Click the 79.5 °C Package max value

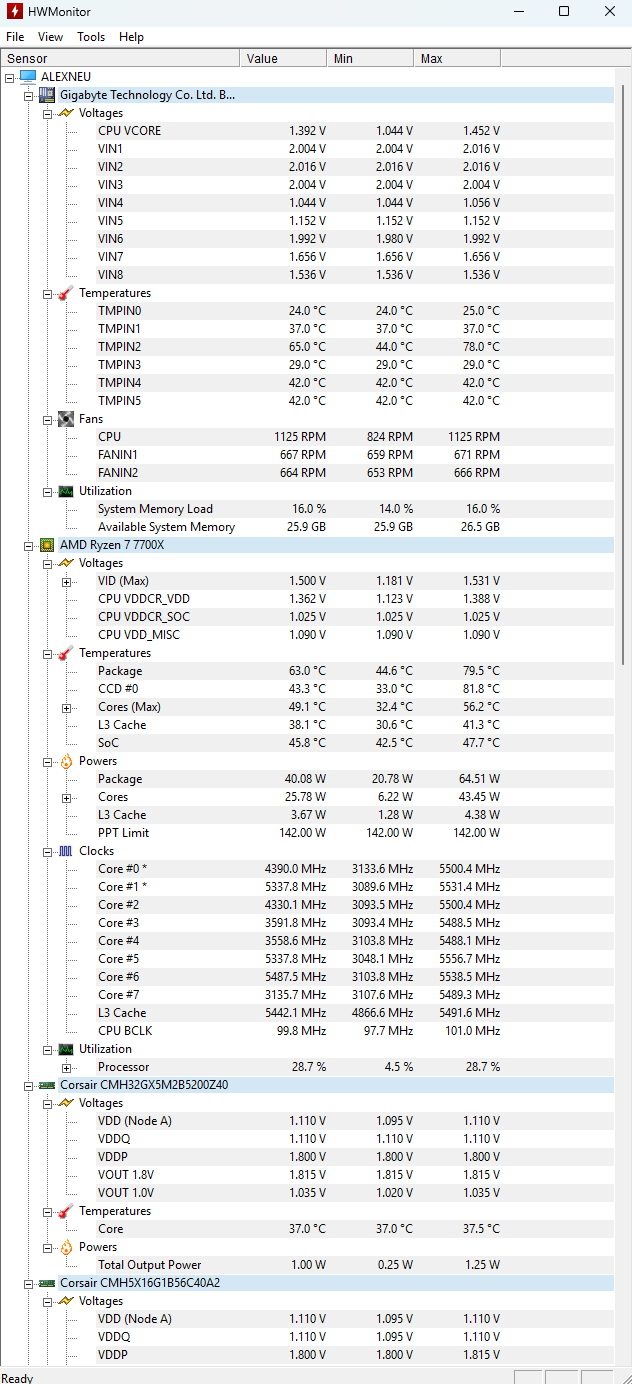tap(481, 671)
